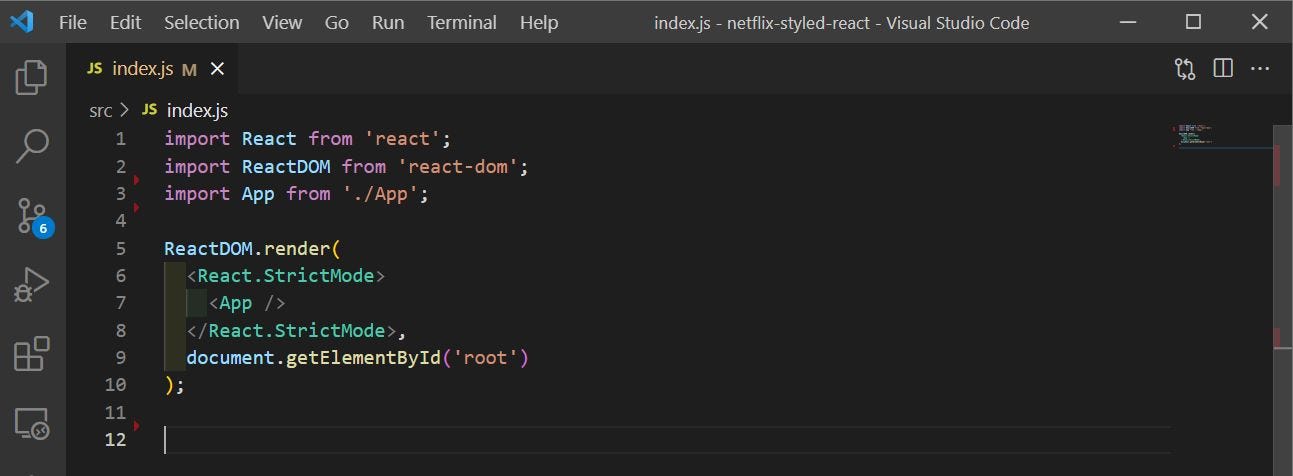
Task: Click line number 5 in gutter
Action: [121, 248]
